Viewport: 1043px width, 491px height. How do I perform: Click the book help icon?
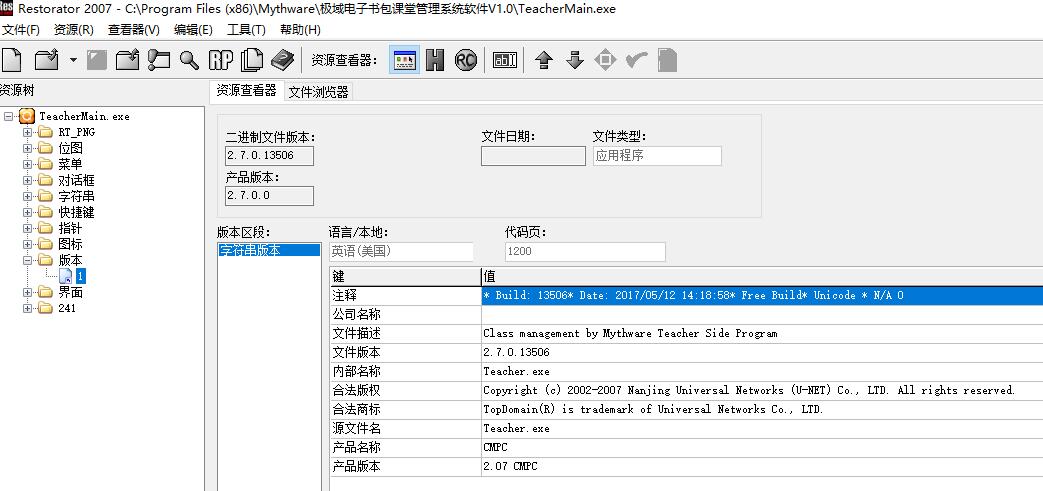point(283,60)
